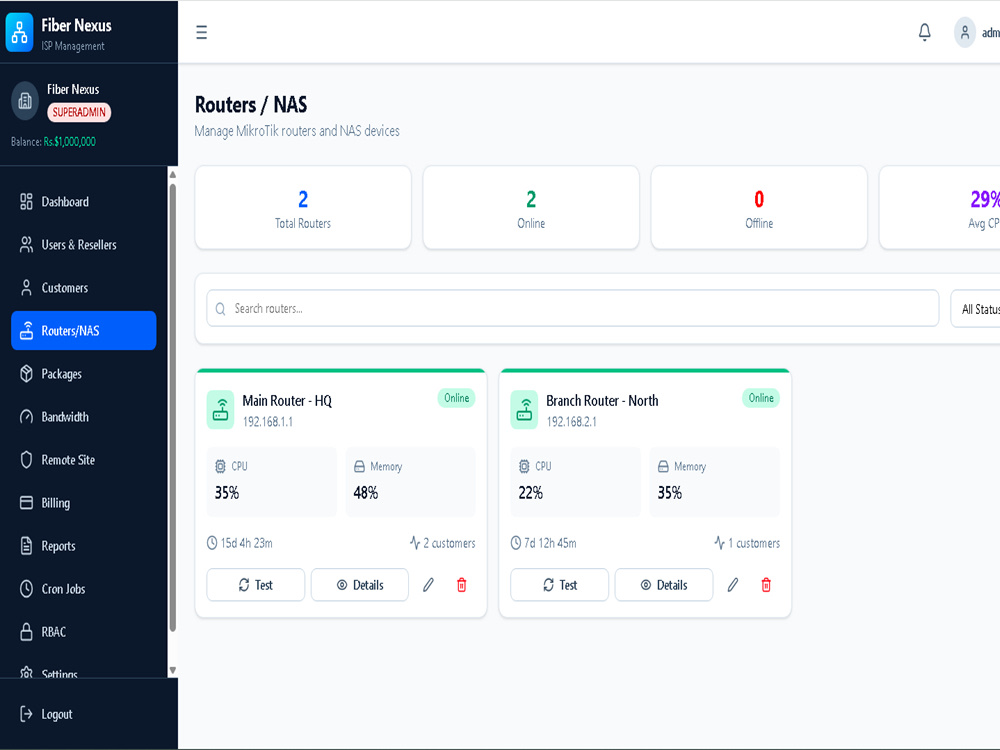Open Dashboard in the sidebar
This screenshot has height=750, width=1000.
coord(84,202)
